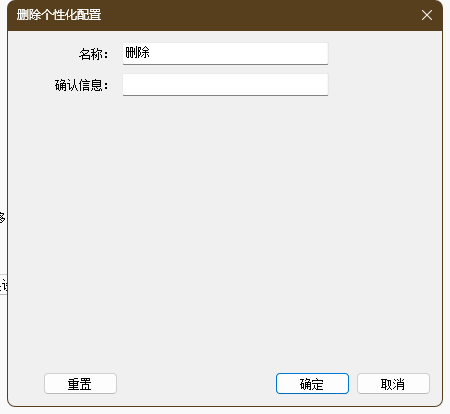Click the brown title bar's empty area
The width and height of the screenshot is (450, 414).
click(x=260, y=15)
